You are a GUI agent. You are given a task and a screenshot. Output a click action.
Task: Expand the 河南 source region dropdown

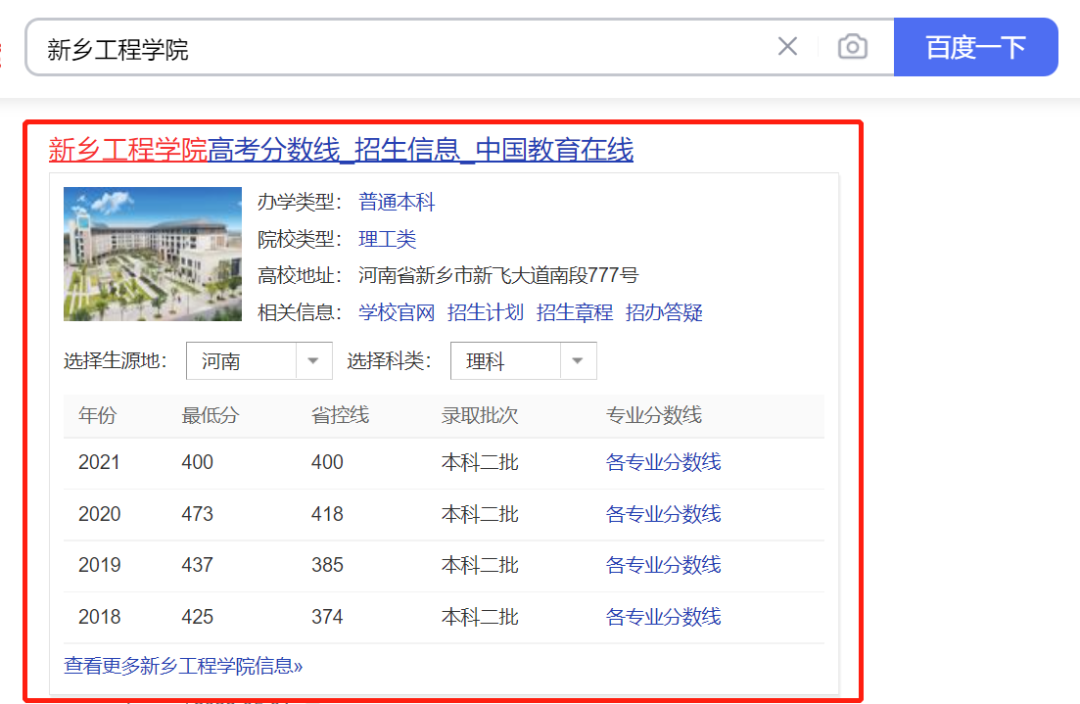pyautogui.click(x=259, y=361)
